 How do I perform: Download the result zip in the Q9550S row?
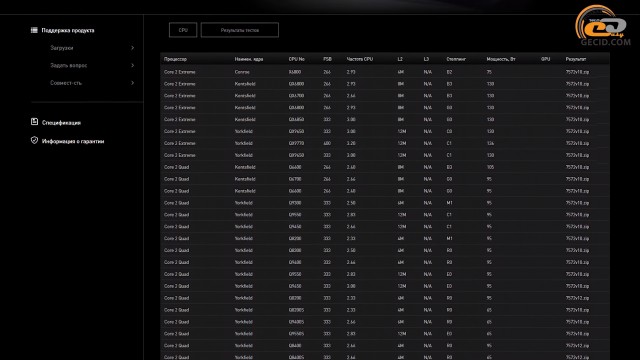pyautogui.click(x=577, y=333)
